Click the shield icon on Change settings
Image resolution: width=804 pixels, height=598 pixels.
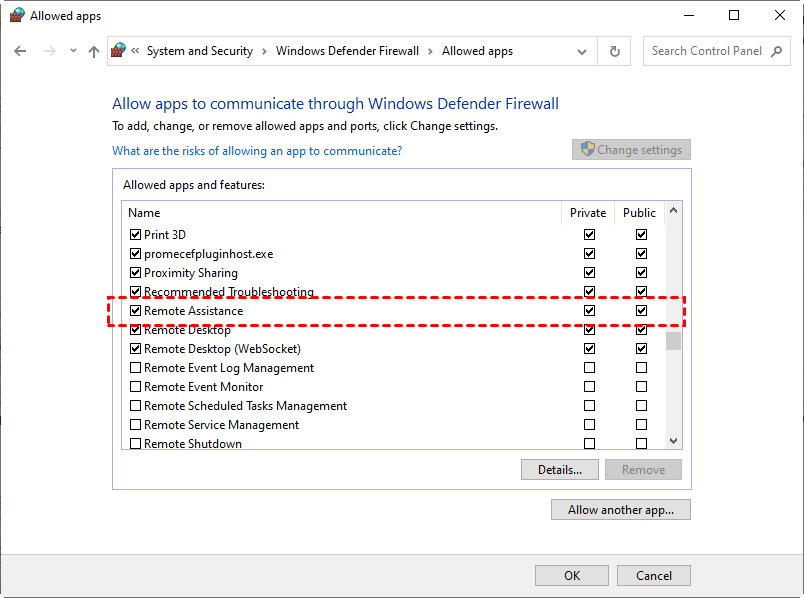click(588, 149)
